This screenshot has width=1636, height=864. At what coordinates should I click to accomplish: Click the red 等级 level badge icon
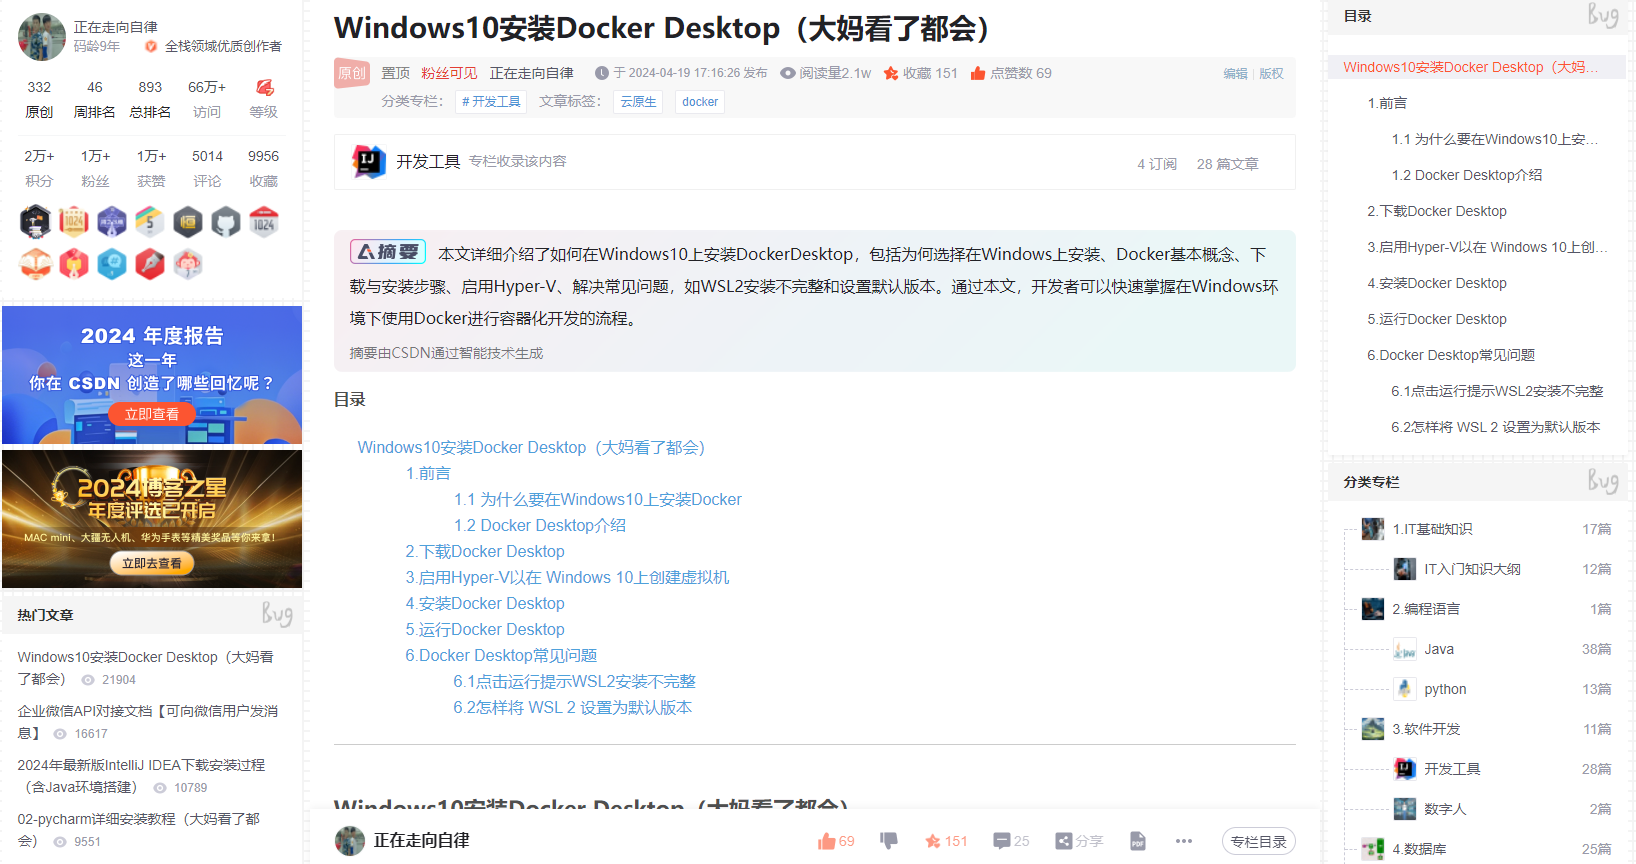pyautogui.click(x=264, y=88)
